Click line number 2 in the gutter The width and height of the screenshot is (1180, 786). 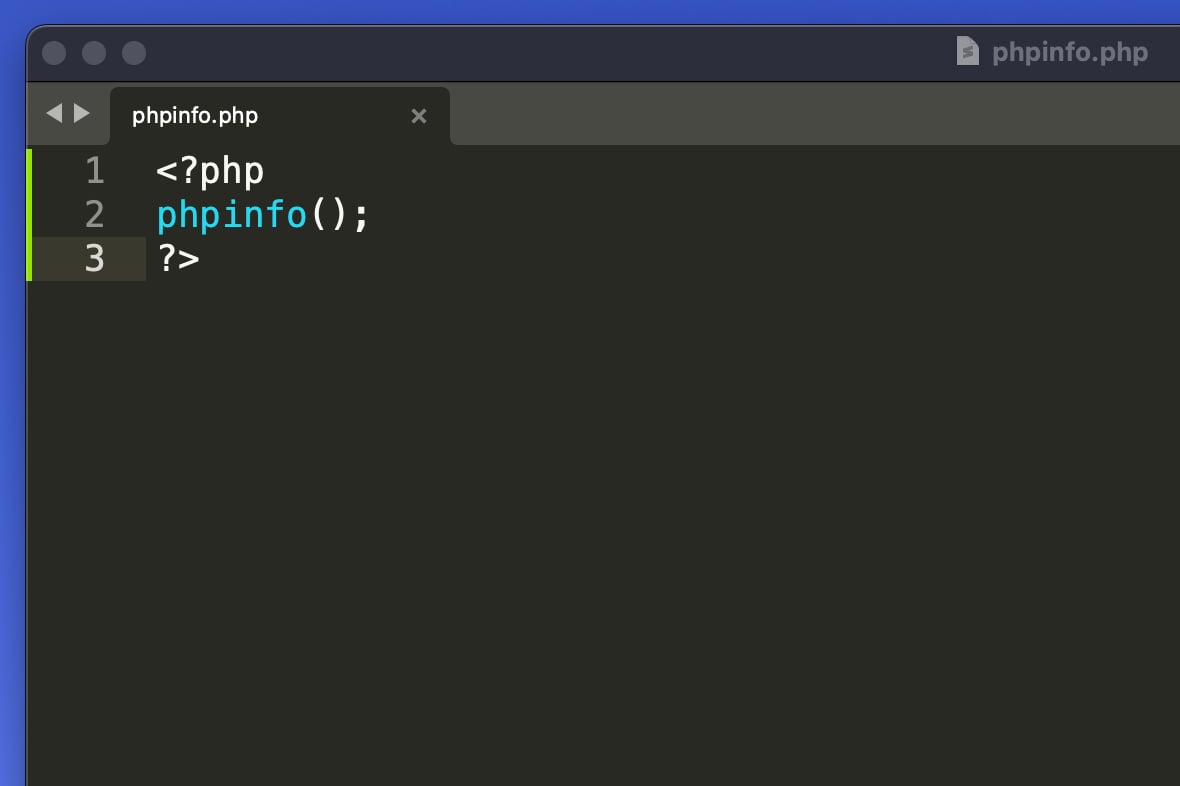click(x=95, y=215)
